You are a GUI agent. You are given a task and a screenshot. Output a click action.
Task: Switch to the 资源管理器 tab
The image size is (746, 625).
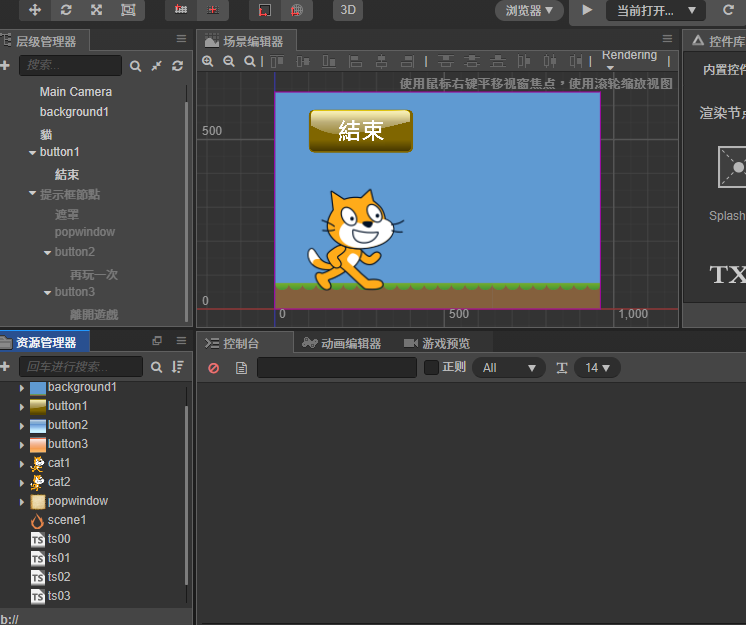click(44, 342)
